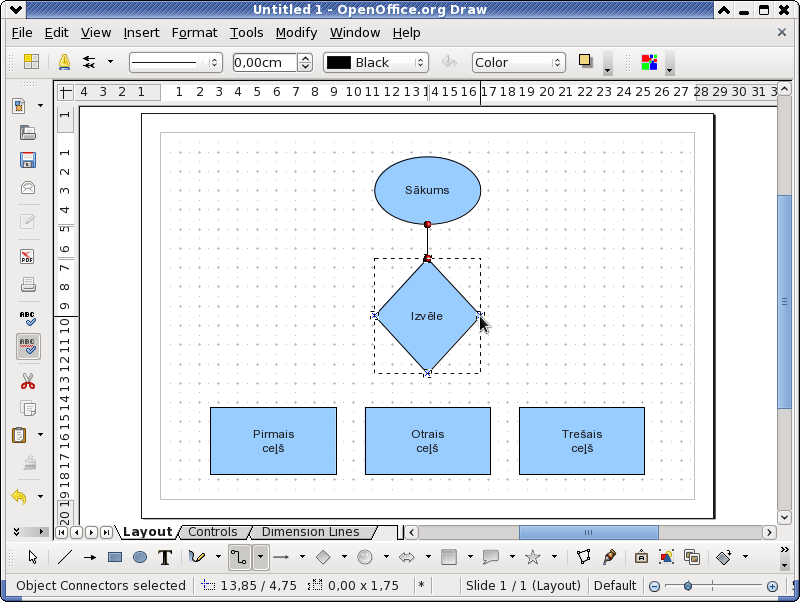This screenshot has width=800, height=602.
Task: Choose the Stars shapes tool
Action: click(x=533, y=557)
